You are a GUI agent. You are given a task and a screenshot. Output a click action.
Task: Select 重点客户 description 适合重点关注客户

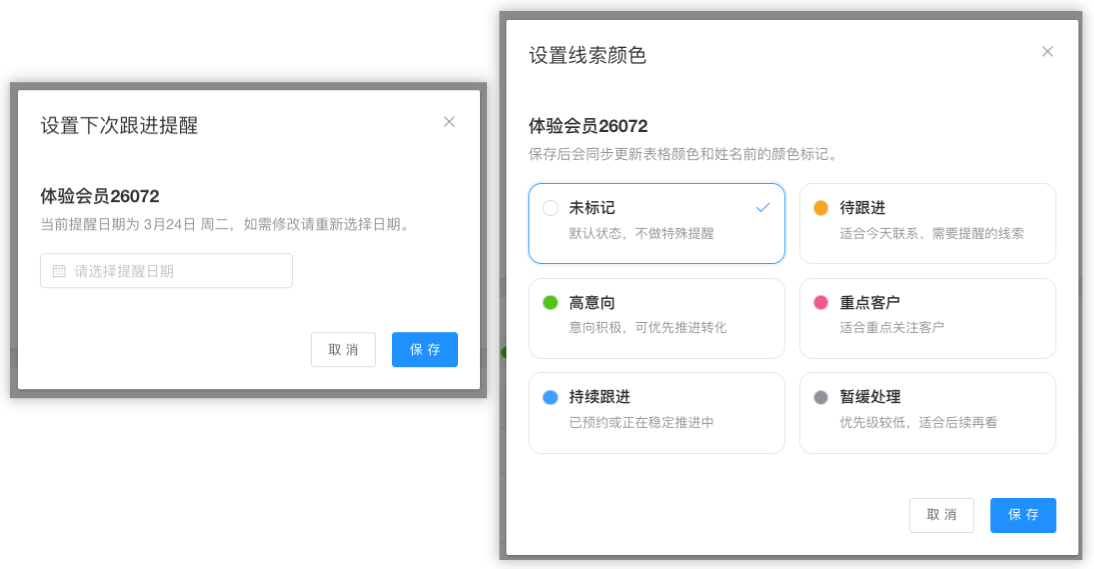[x=892, y=327]
